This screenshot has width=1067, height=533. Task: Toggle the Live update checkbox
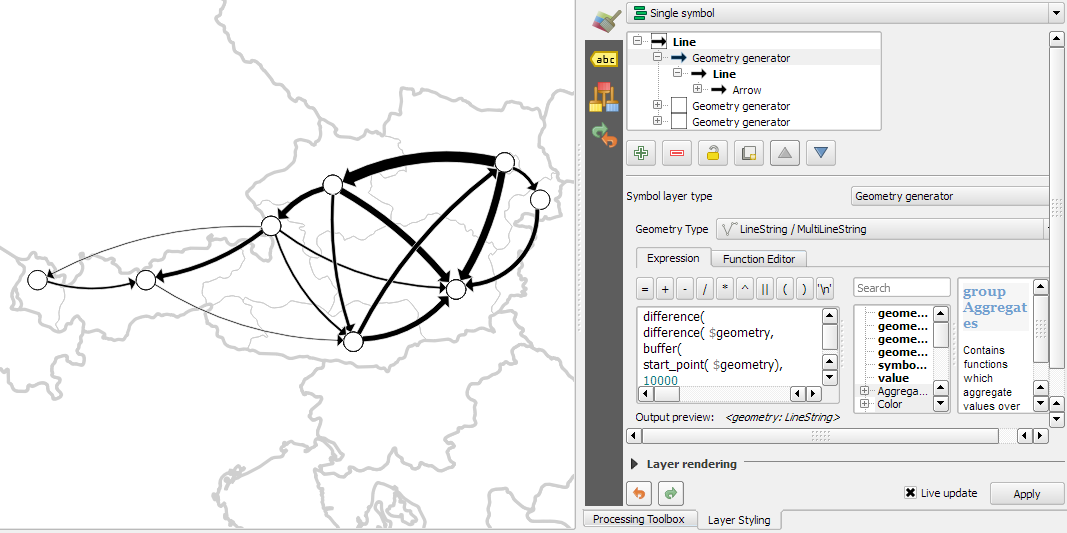click(910, 493)
